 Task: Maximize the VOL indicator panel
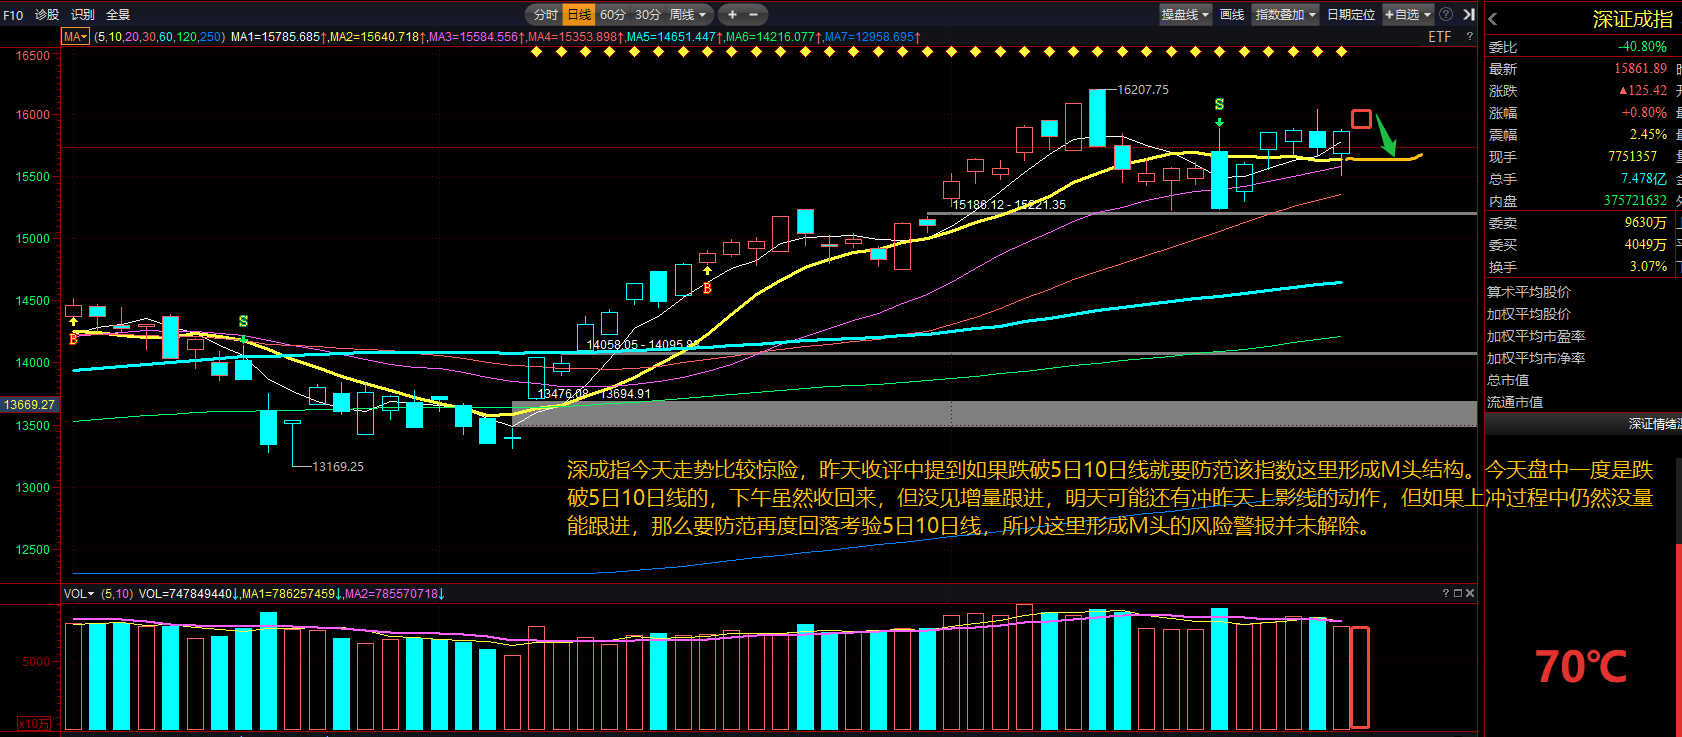tap(1458, 593)
